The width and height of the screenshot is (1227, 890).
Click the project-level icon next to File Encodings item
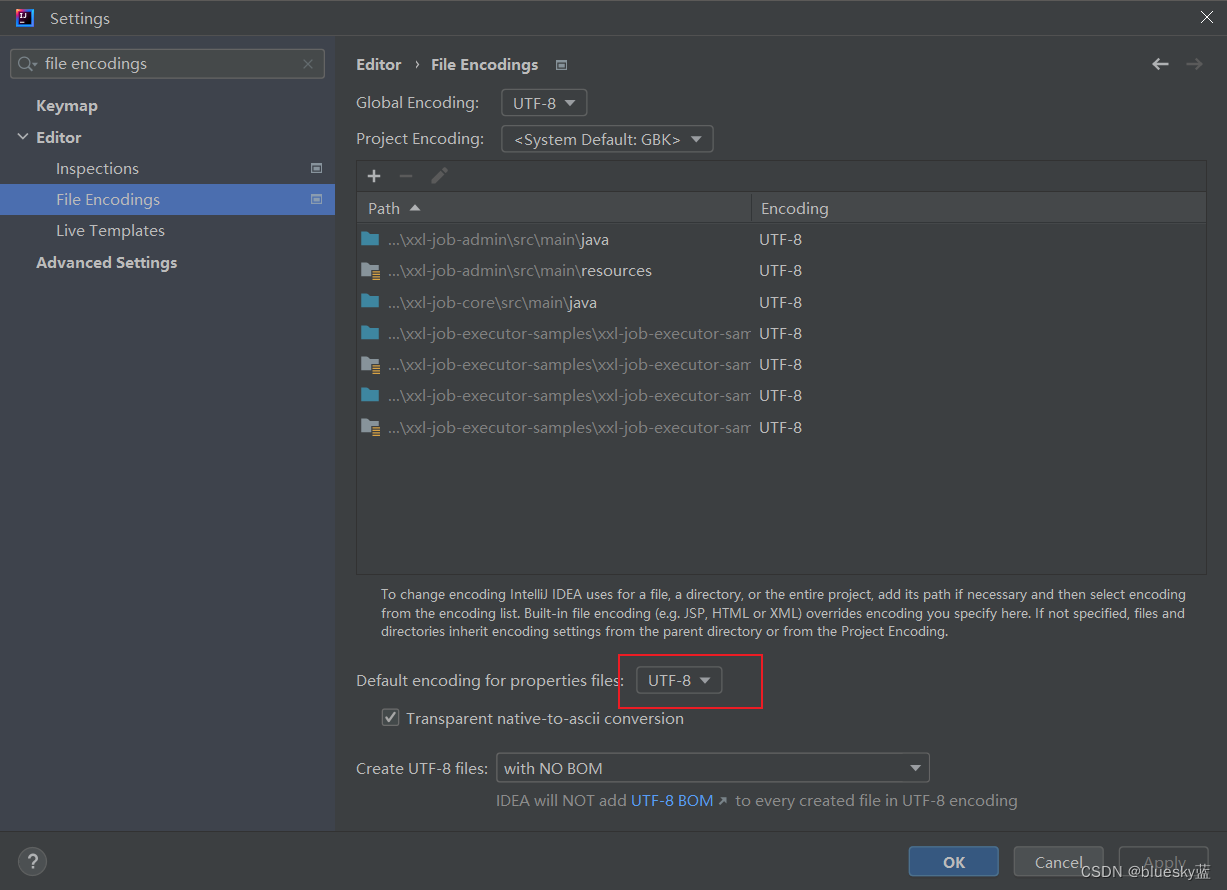pyautogui.click(x=316, y=199)
